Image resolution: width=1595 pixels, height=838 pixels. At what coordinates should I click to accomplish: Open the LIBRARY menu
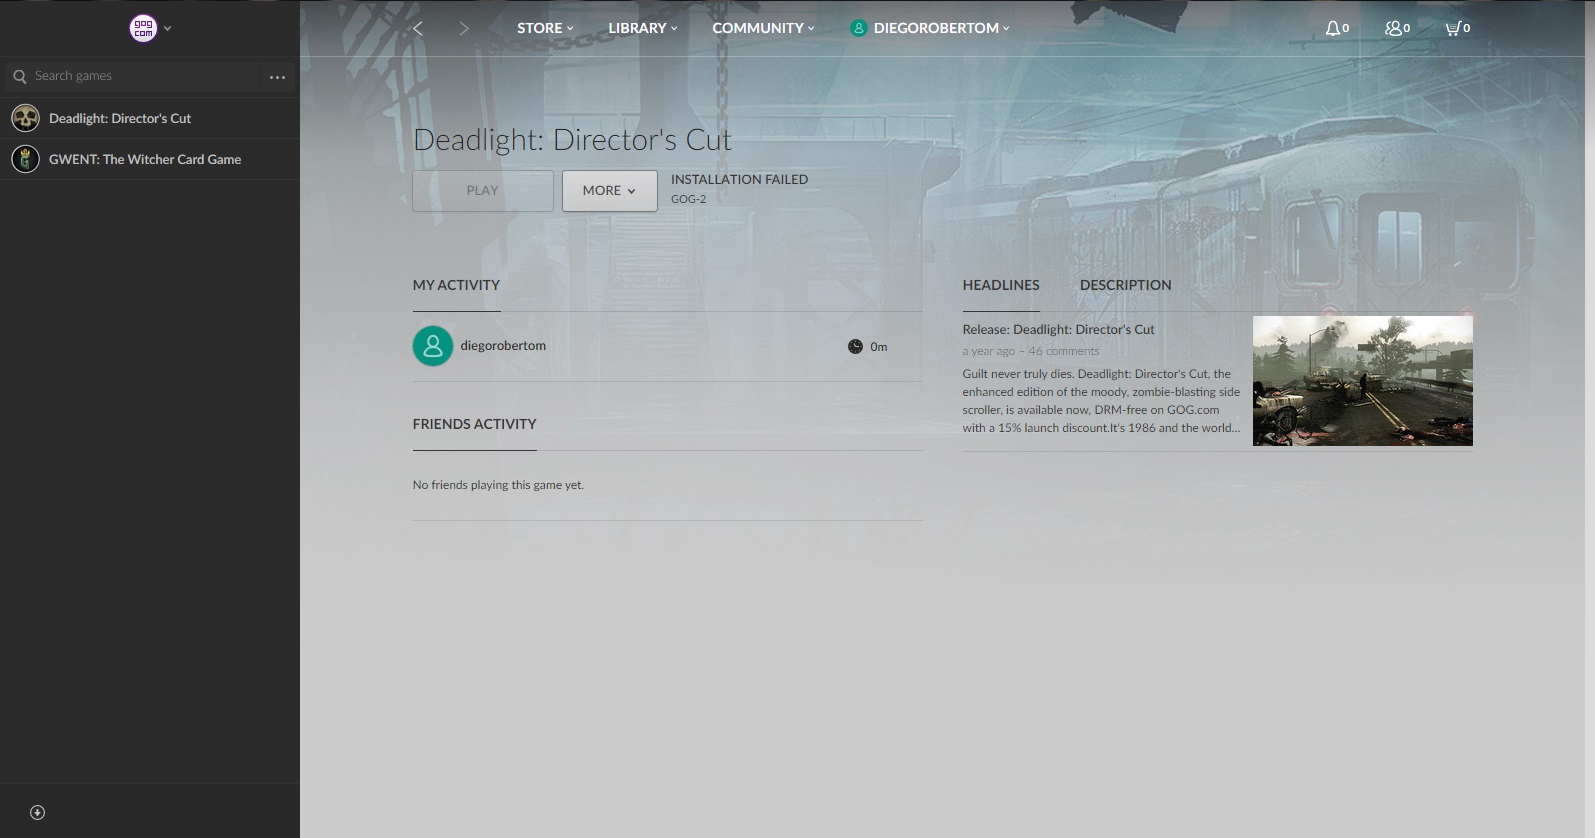(x=643, y=28)
